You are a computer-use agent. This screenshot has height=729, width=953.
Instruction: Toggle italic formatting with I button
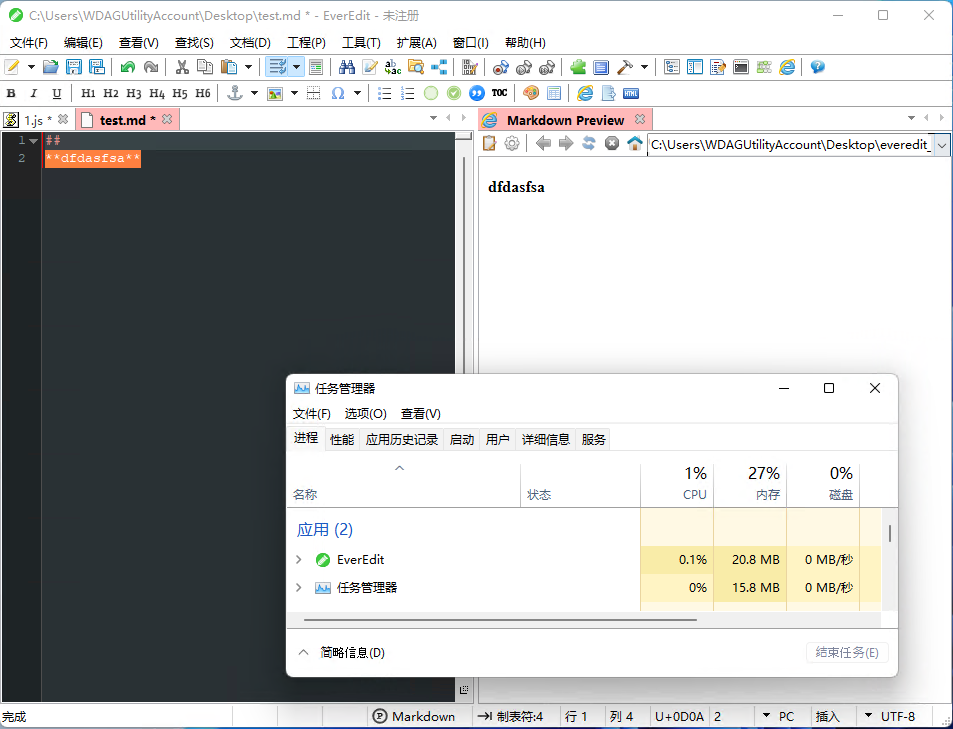[x=34, y=93]
